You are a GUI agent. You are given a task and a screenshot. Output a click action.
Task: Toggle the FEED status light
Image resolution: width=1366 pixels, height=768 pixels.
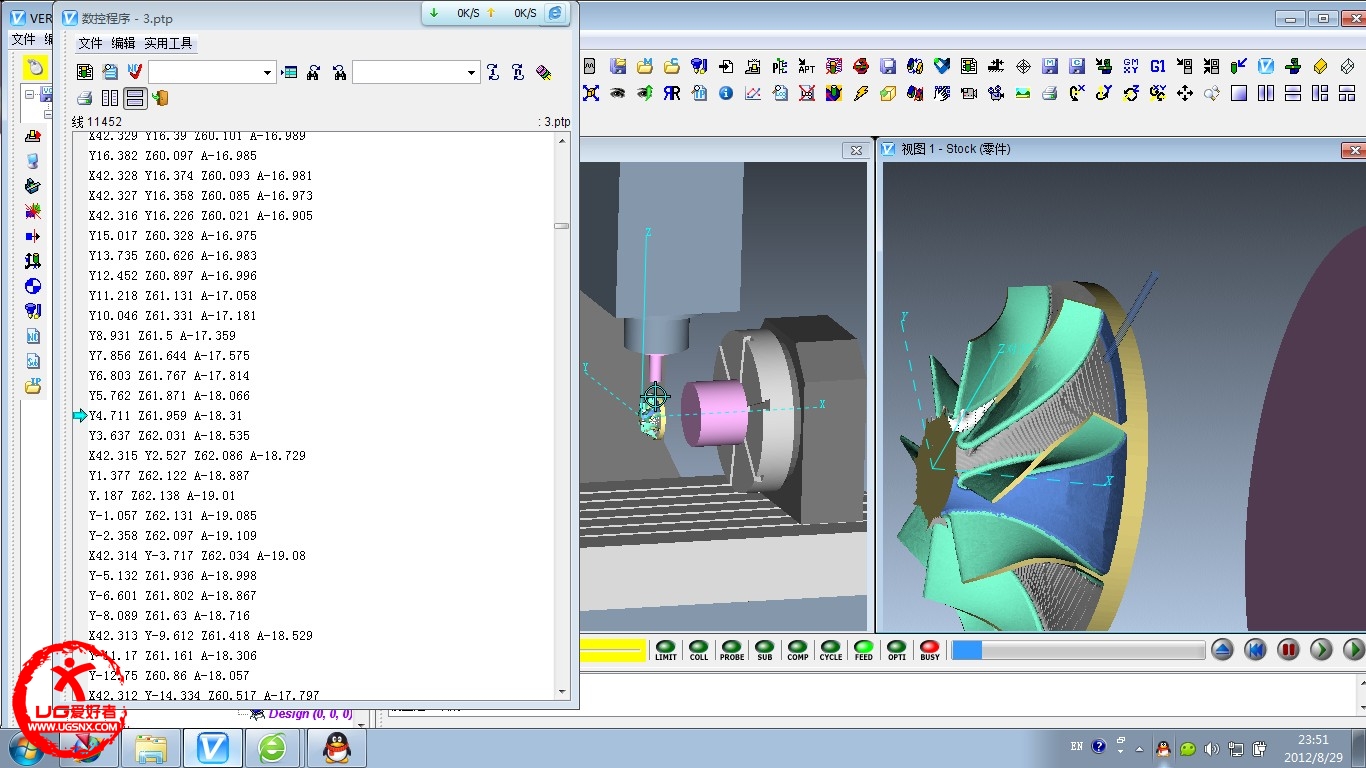tap(863, 650)
